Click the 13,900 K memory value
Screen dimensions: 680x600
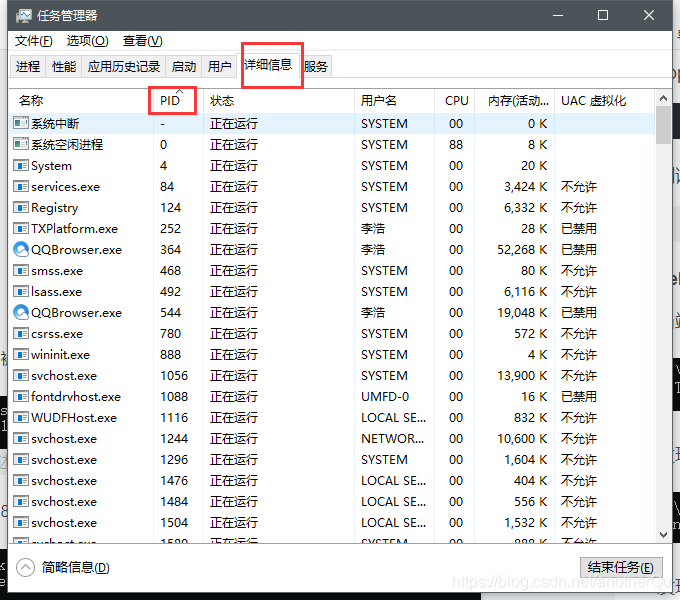click(522, 375)
